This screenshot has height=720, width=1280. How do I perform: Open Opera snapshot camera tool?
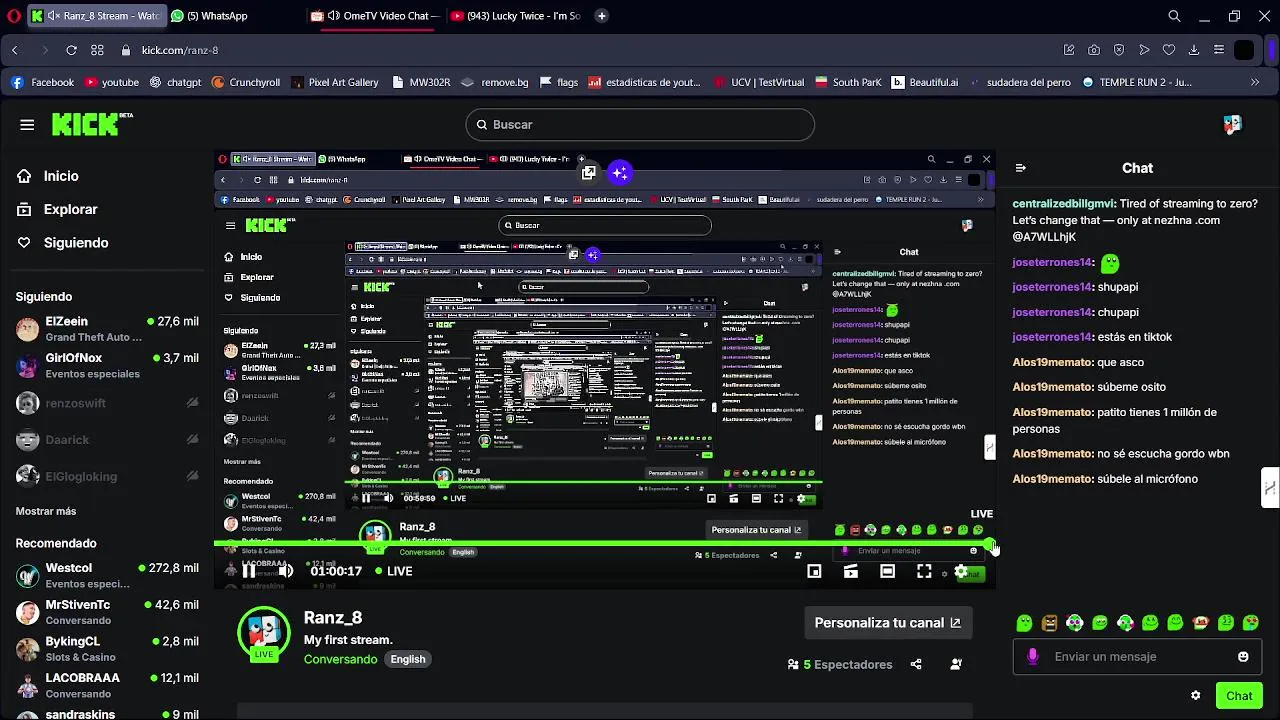(x=1094, y=50)
